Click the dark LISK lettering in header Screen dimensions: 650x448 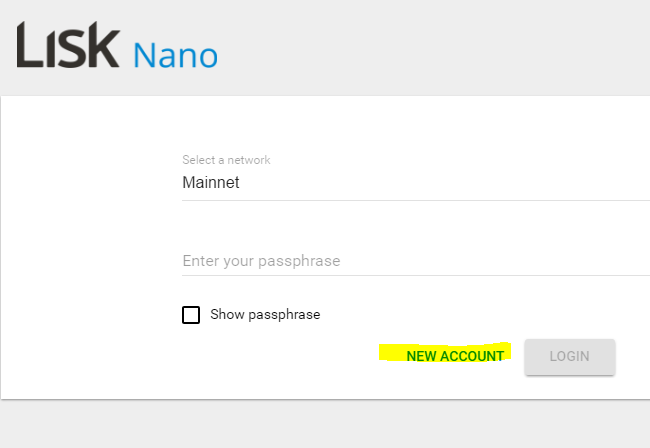68,45
